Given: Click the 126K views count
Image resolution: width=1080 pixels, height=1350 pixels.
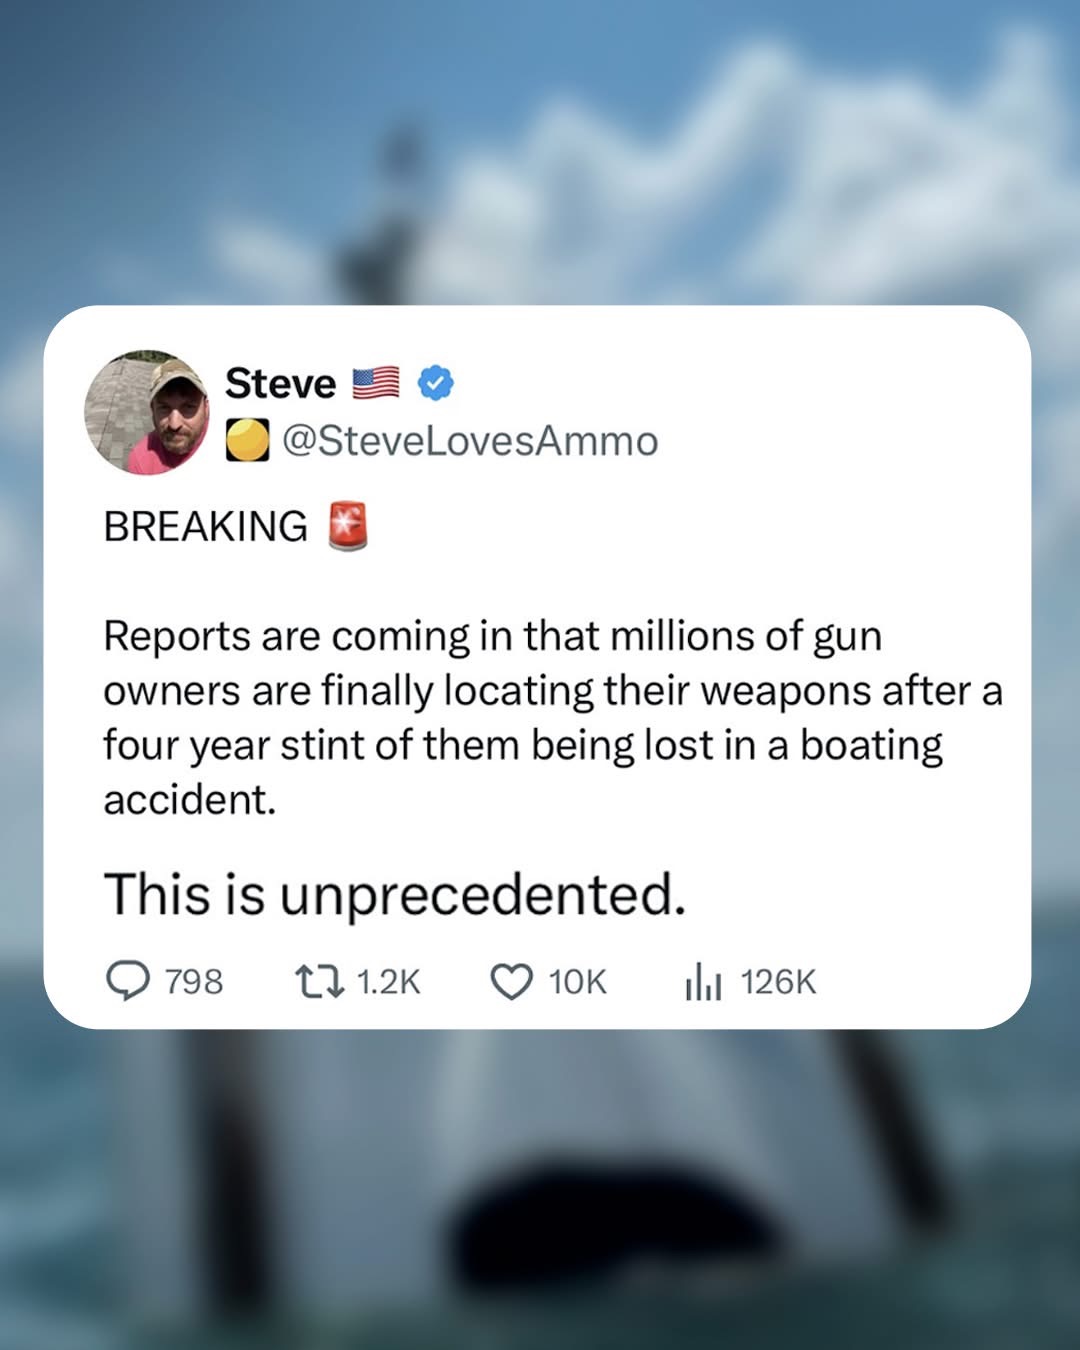Looking at the screenshot, I should click(779, 982).
